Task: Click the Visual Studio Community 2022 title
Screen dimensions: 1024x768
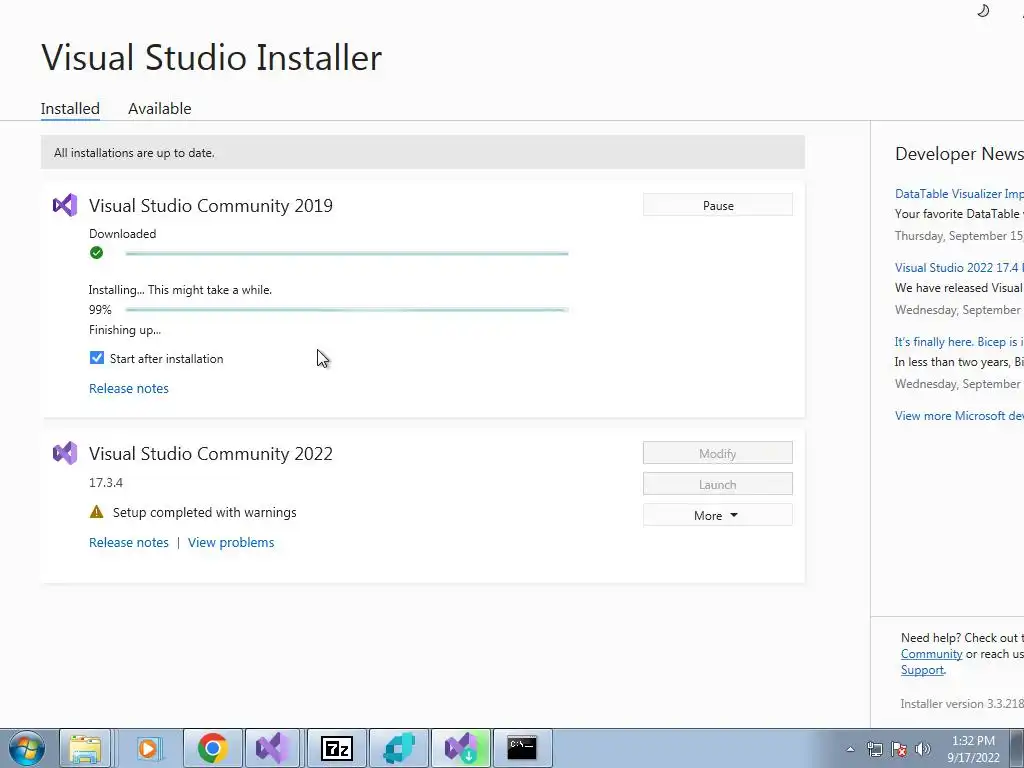Action: (x=211, y=454)
